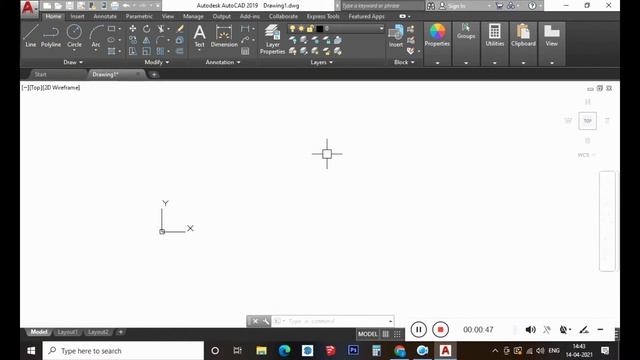This screenshot has height=360, width=640.
Task: Open the Utilities calculator panel
Action: pos(494,35)
